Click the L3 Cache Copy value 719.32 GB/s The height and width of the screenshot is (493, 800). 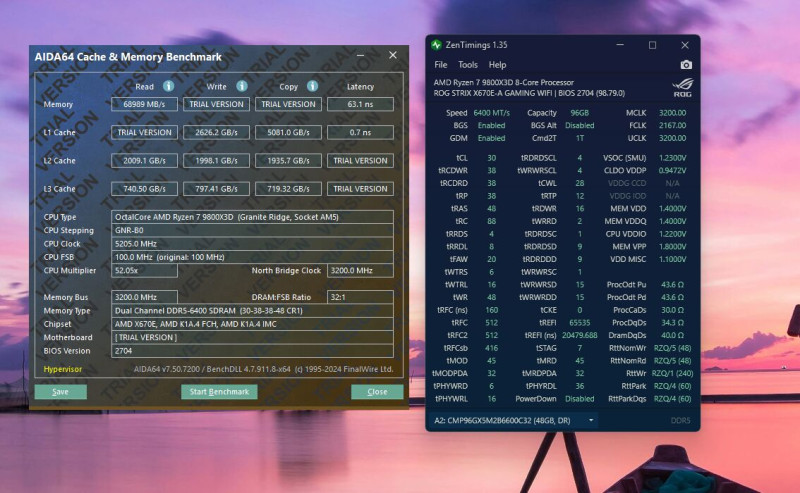click(288, 189)
